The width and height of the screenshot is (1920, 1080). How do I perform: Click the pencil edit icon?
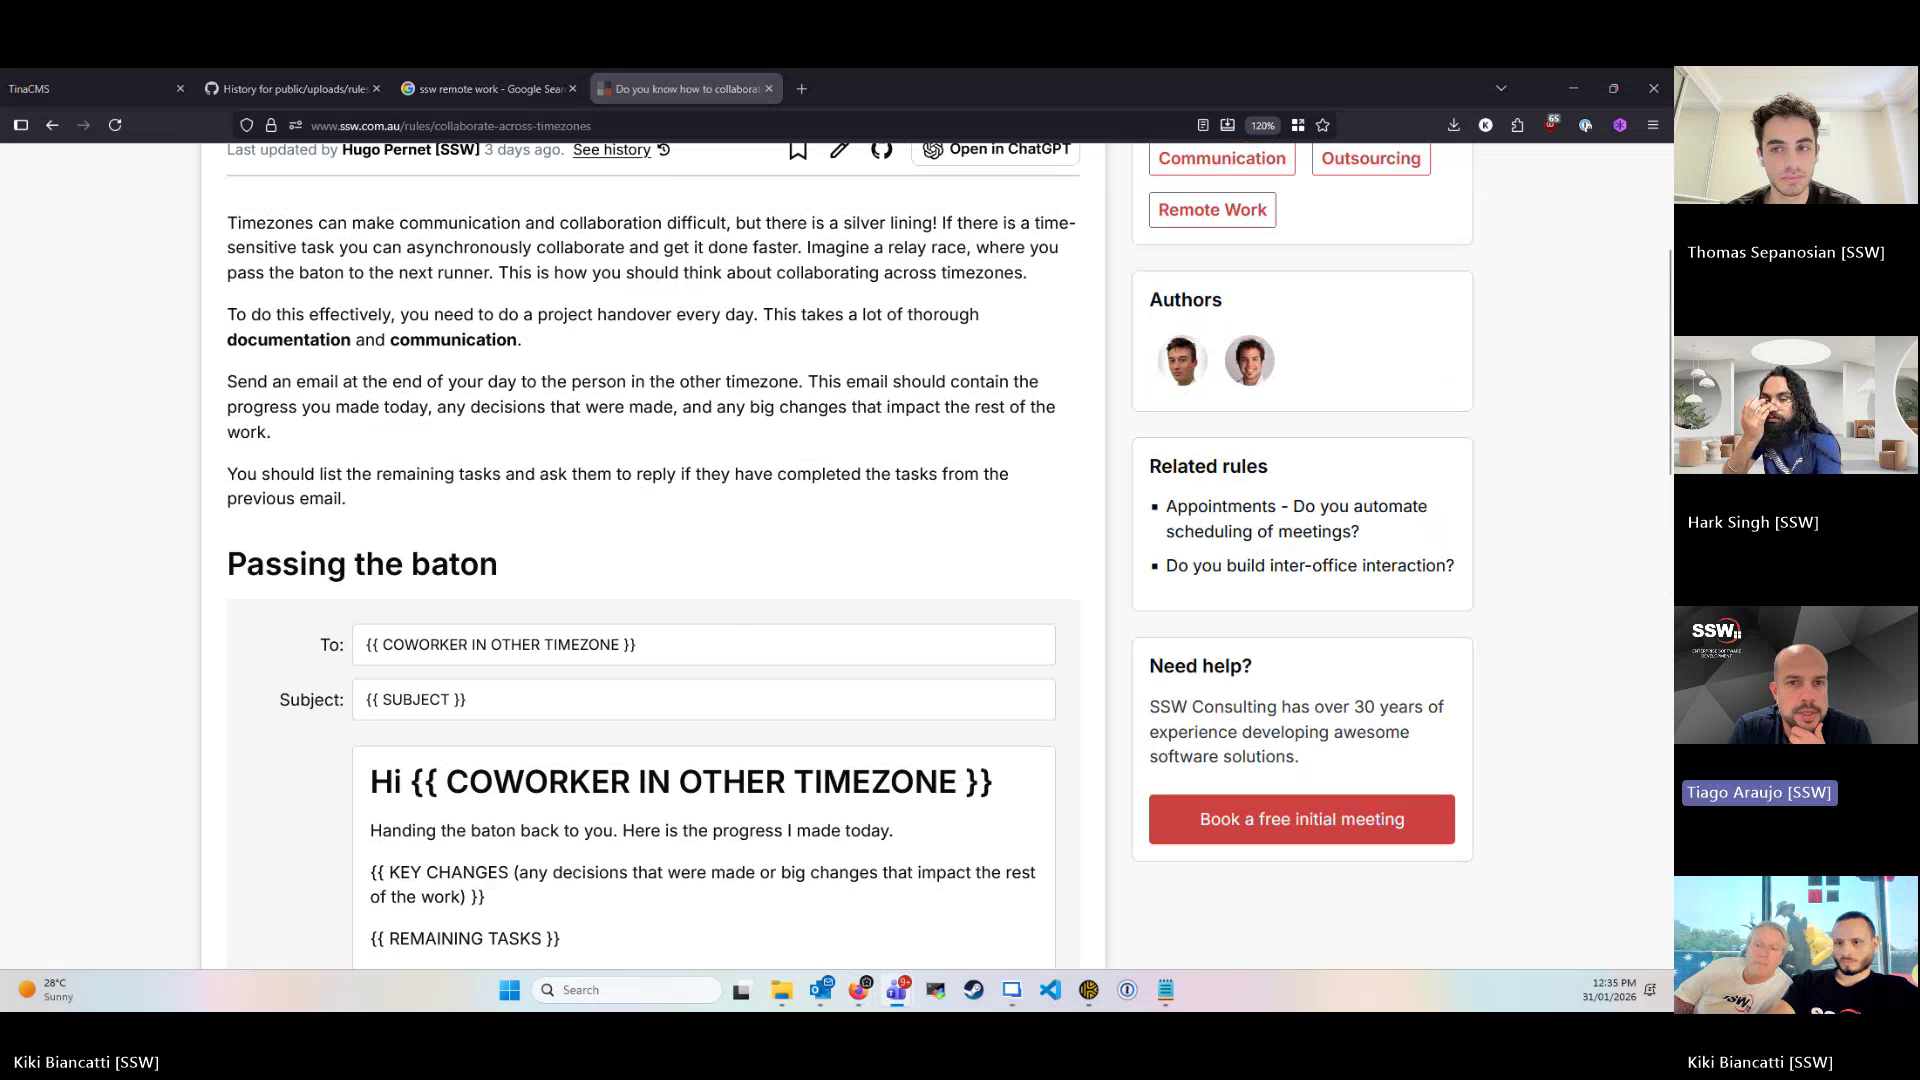pos(839,150)
